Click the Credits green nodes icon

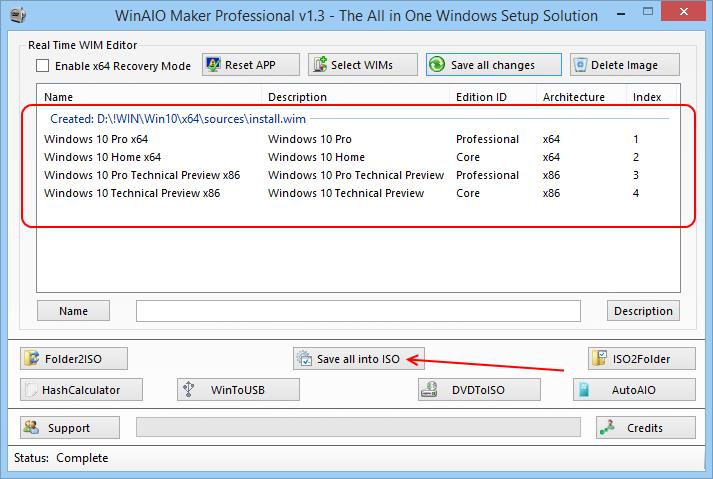pyautogui.click(x=607, y=427)
